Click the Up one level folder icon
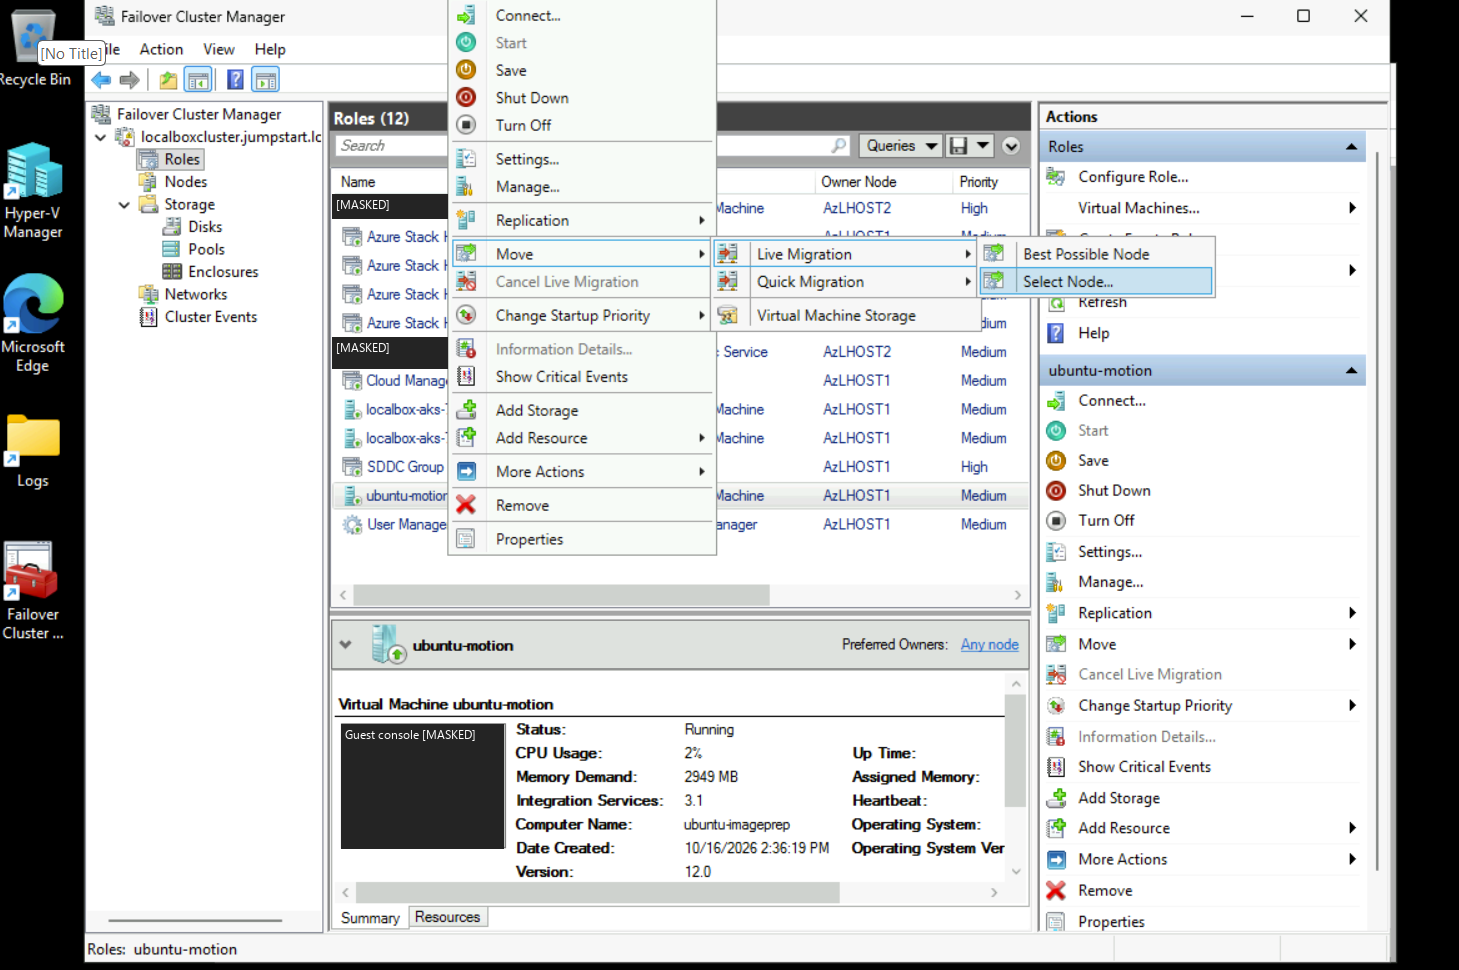 pyautogui.click(x=168, y=80)
